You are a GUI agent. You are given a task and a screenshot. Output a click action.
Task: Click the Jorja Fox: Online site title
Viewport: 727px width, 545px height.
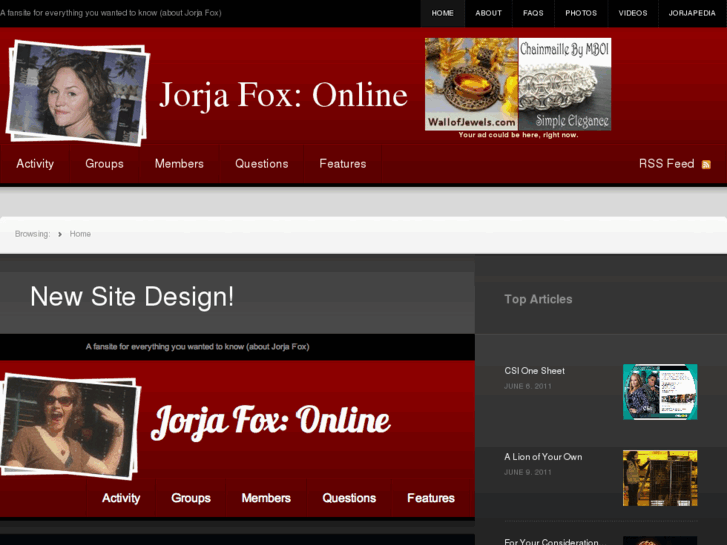[x=283, y=95]
